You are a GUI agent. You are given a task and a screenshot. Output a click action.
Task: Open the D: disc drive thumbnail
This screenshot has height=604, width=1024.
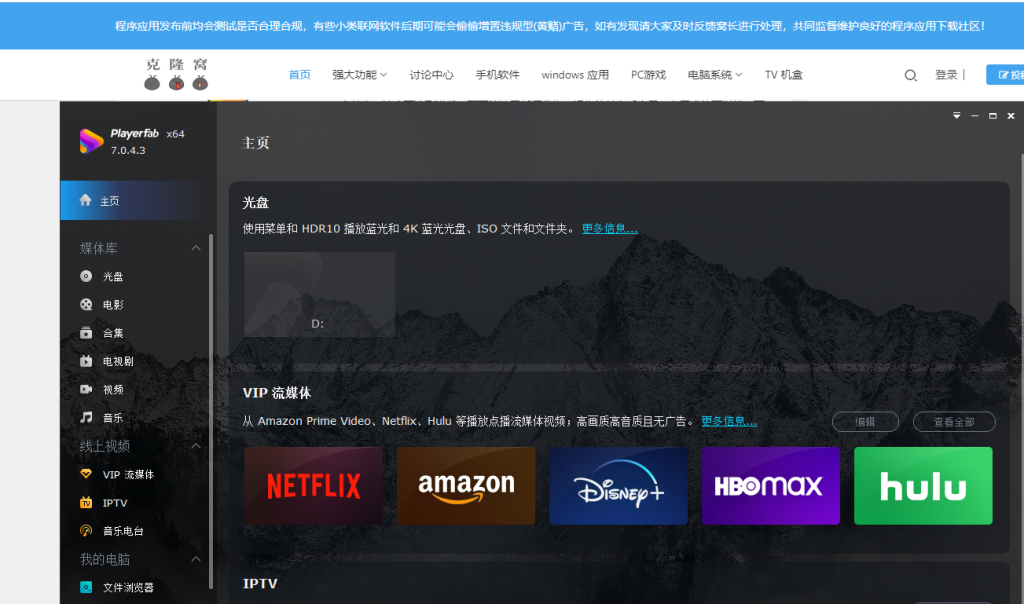tap(319, 294)
